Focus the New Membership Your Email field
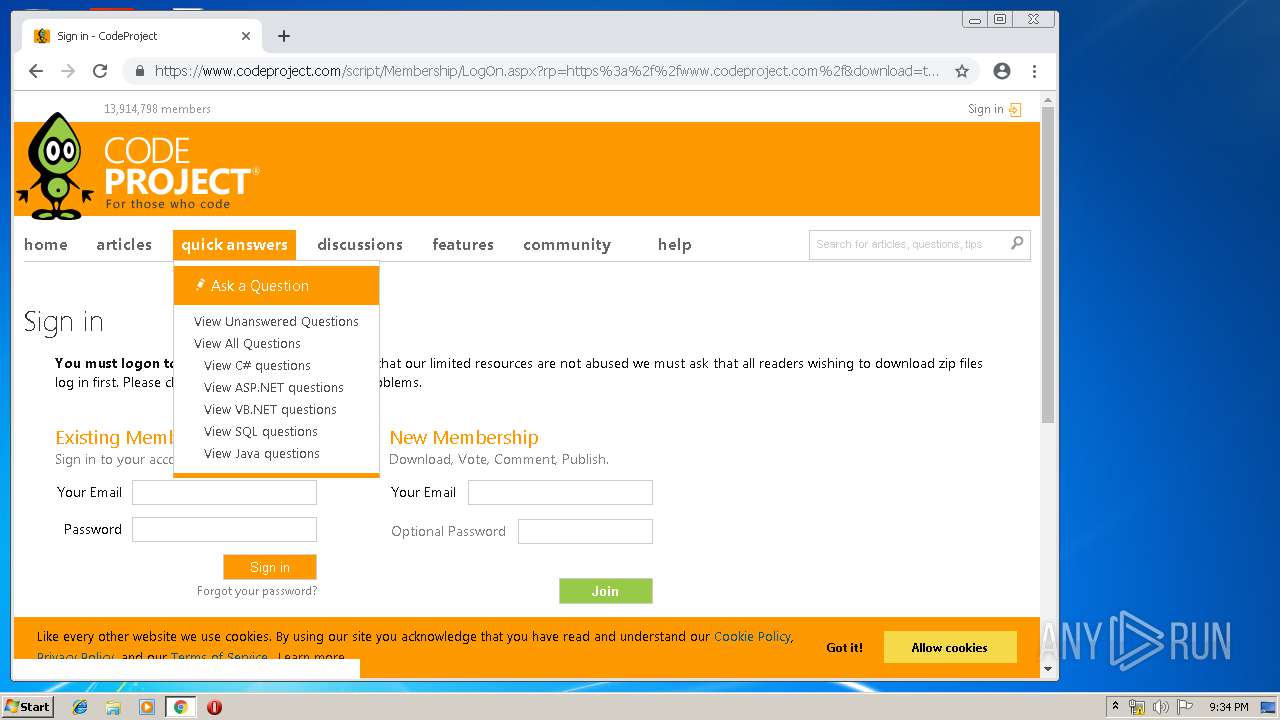The height and width of the screenshot is (720, 1280). click(560, 492)
